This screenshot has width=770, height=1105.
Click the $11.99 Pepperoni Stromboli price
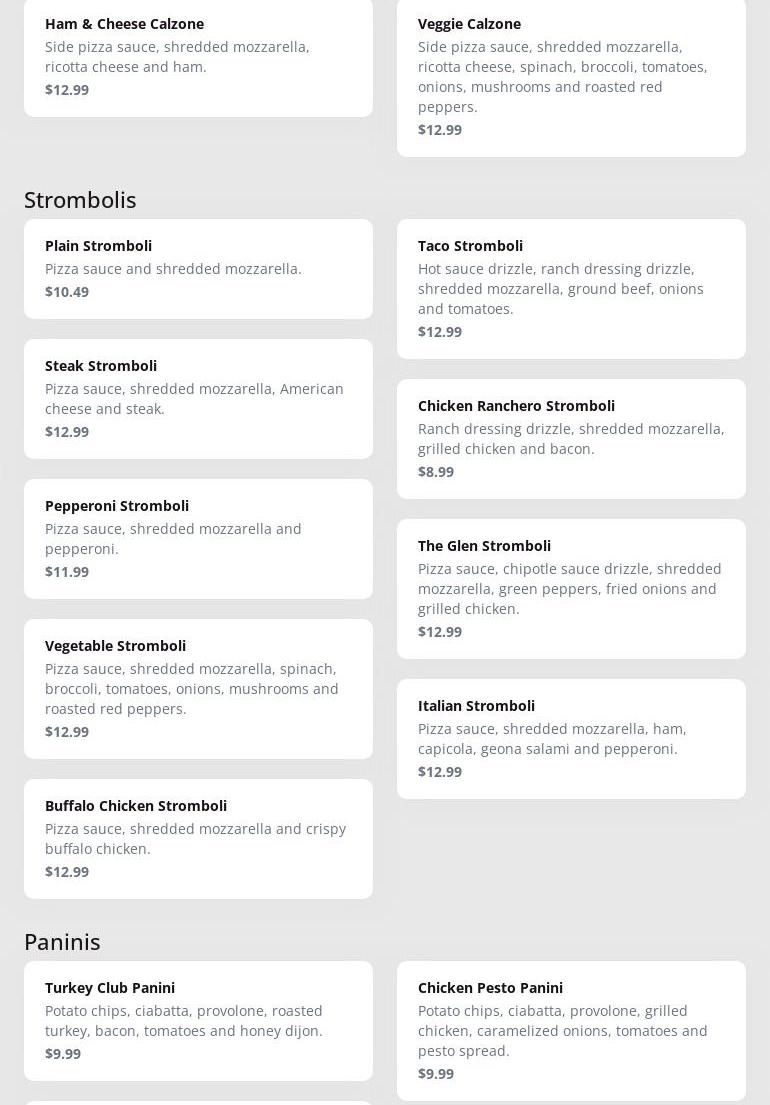[x=67, y=572]
